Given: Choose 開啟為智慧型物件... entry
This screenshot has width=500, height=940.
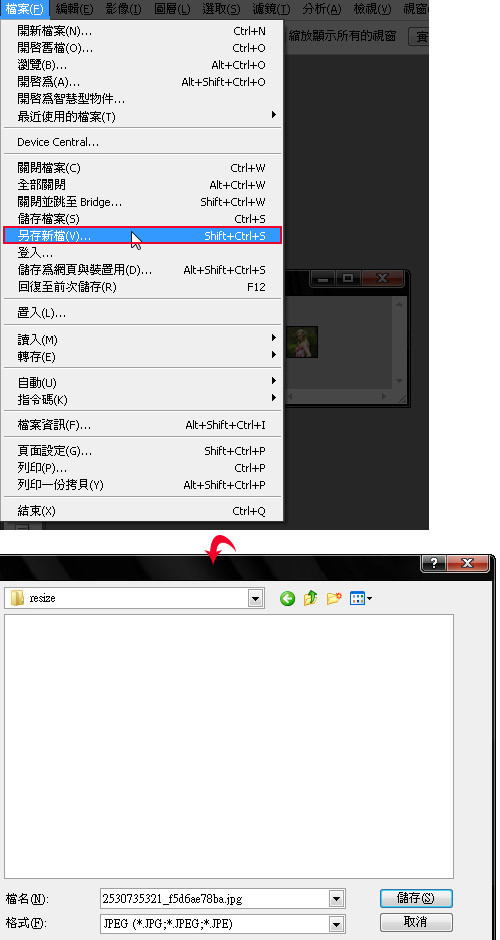Looking at the screenshot, I should click(142, 99).
